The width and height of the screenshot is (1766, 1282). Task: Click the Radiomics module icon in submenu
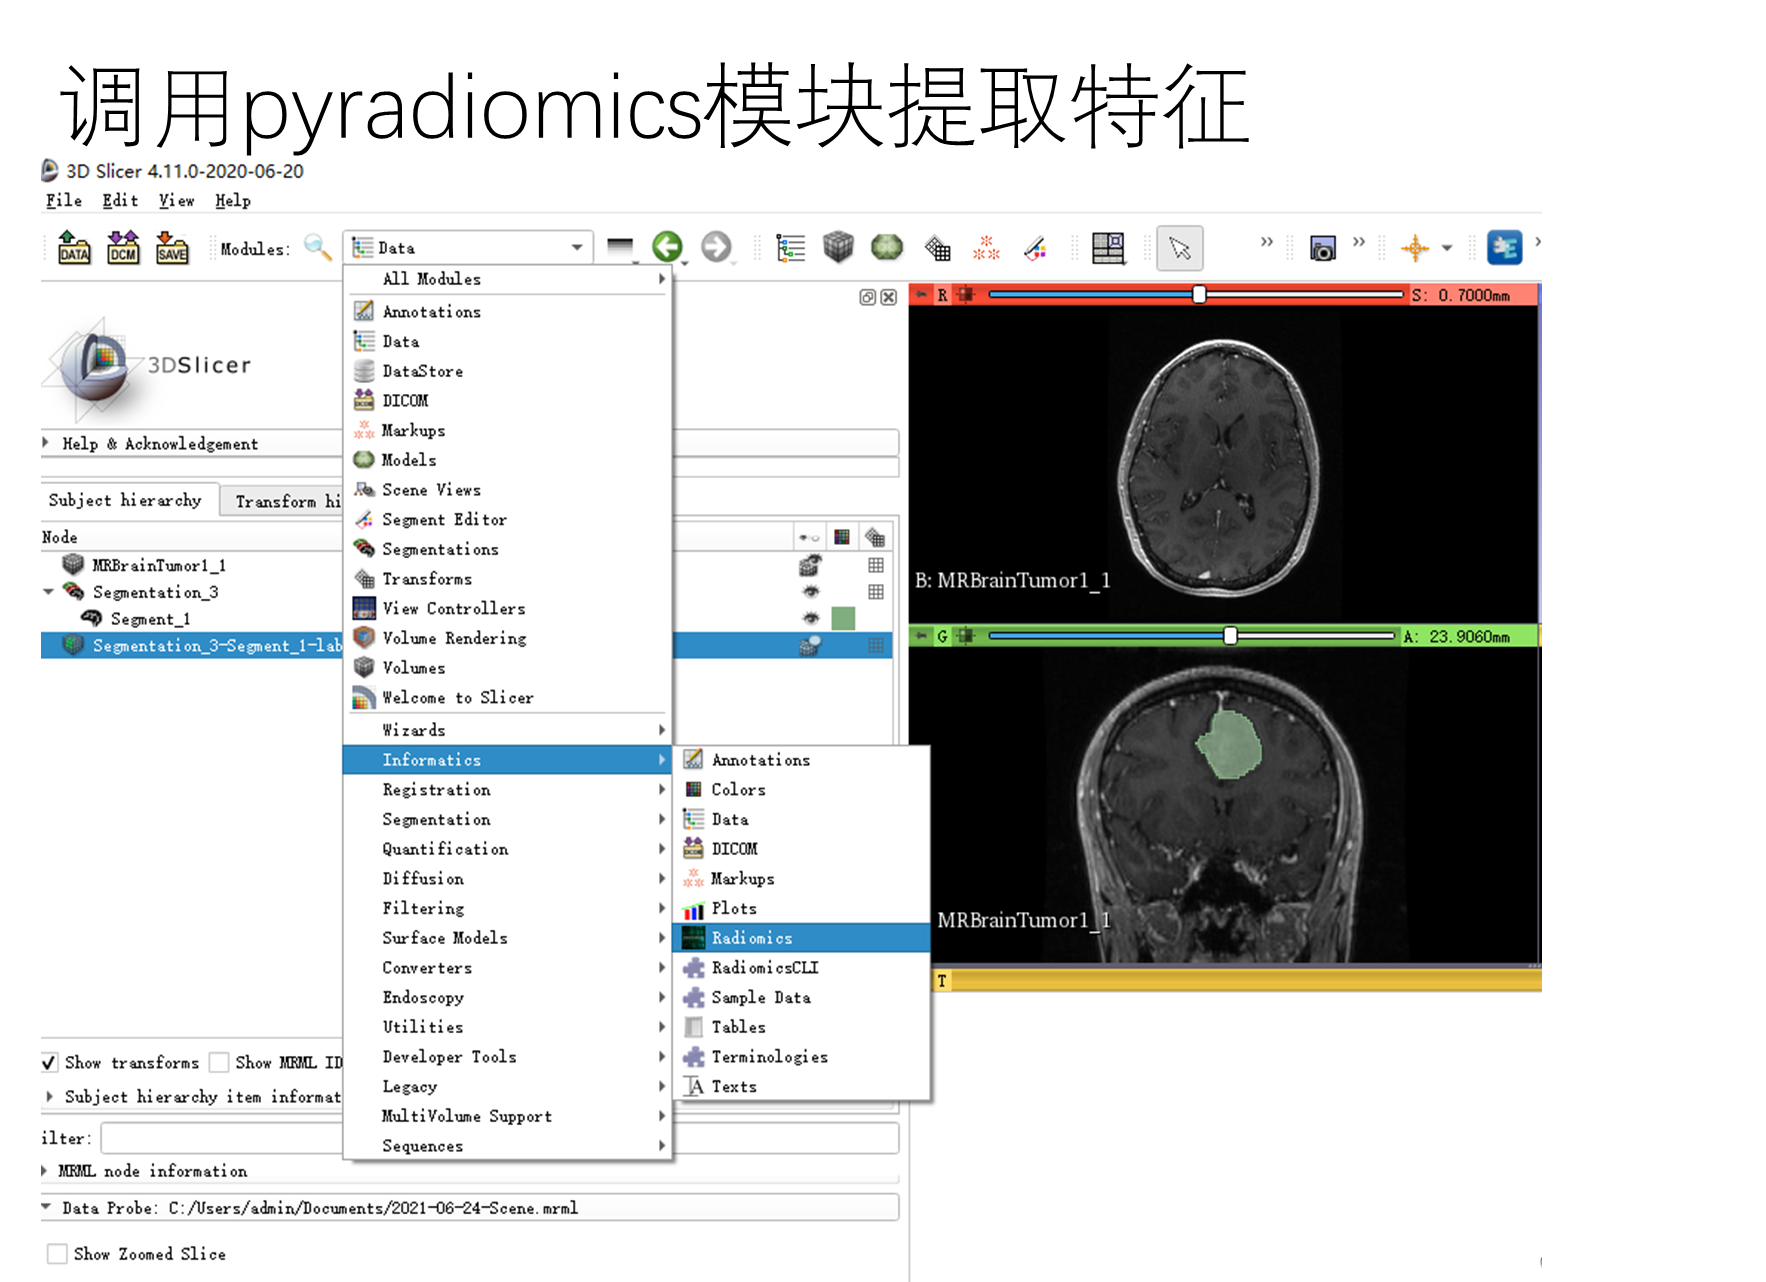tap(693, 938)
